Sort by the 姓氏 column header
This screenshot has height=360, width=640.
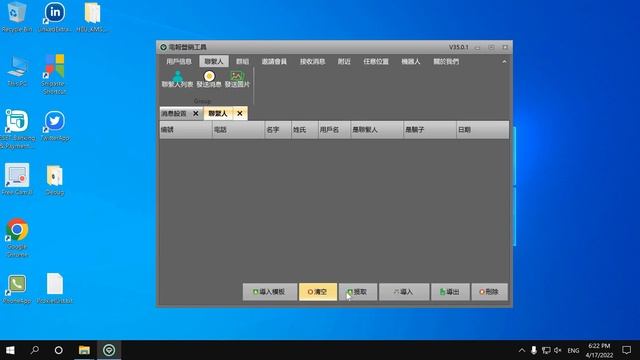[x=304, y=130]
